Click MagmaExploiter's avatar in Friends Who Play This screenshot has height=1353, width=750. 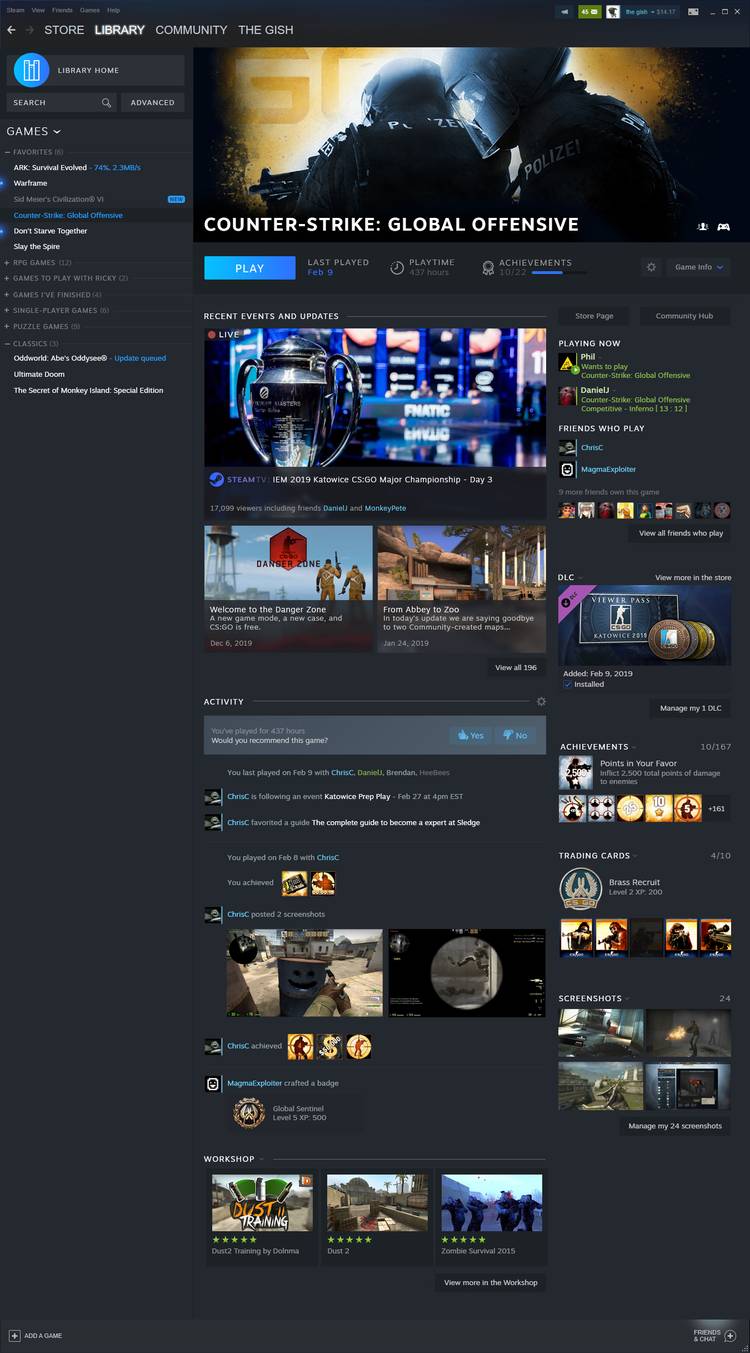tap(567, 469)
